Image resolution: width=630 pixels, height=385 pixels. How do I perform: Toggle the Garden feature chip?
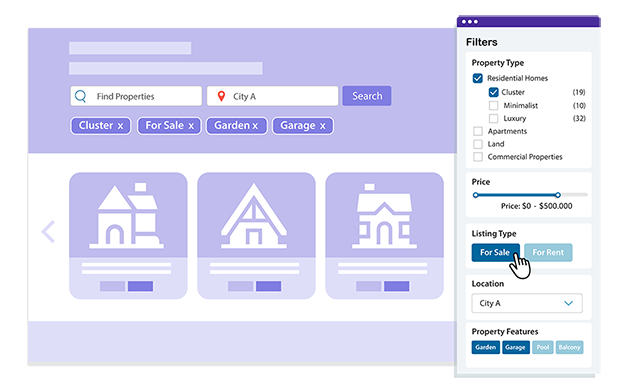coord(486,347)
